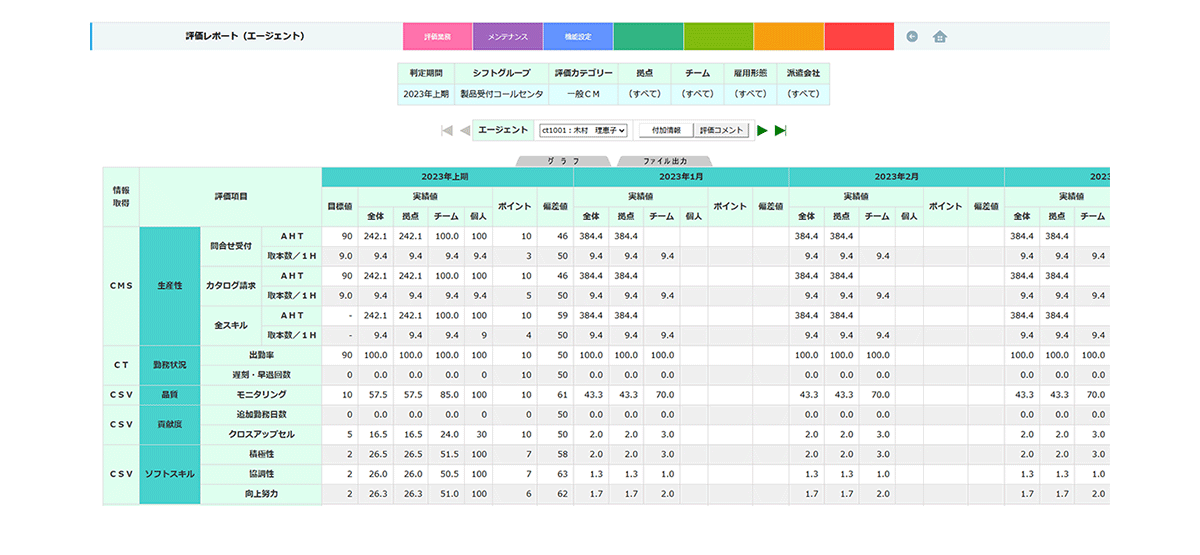Click the 追加勤務日数 row label
The width and height of the screenshot is (1200, 555).
262,414
